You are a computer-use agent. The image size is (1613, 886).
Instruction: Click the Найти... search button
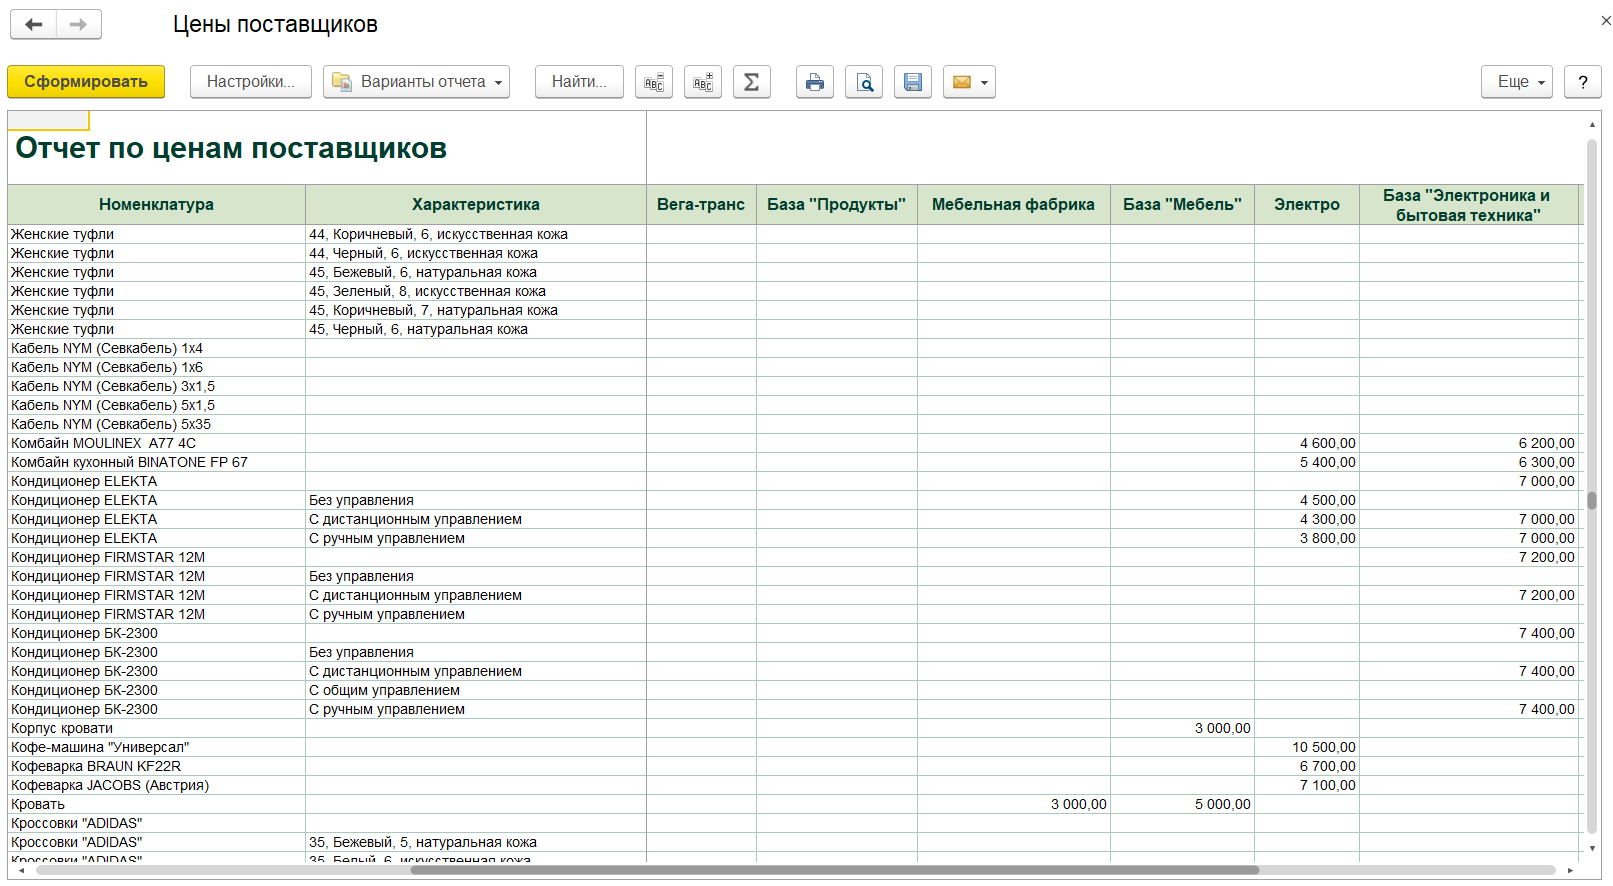579,82
